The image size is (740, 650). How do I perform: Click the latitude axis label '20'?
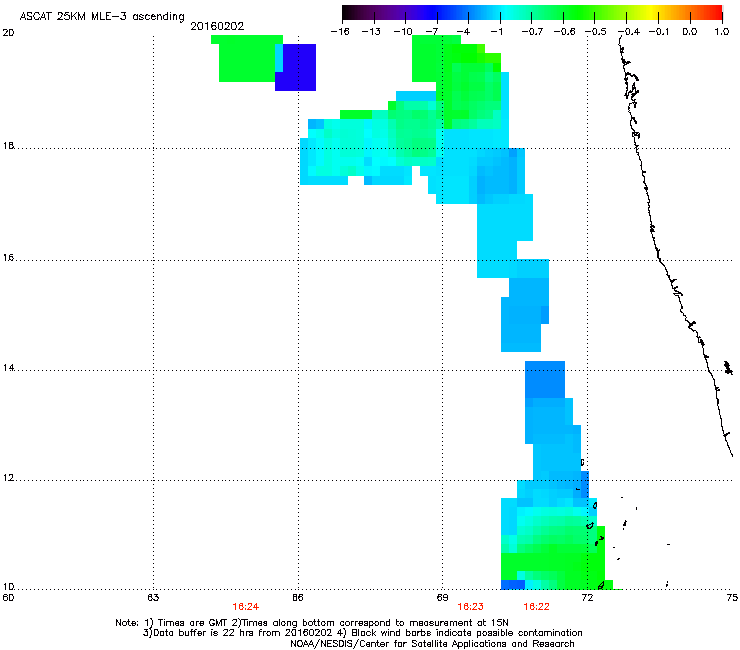tap(8, 33)
